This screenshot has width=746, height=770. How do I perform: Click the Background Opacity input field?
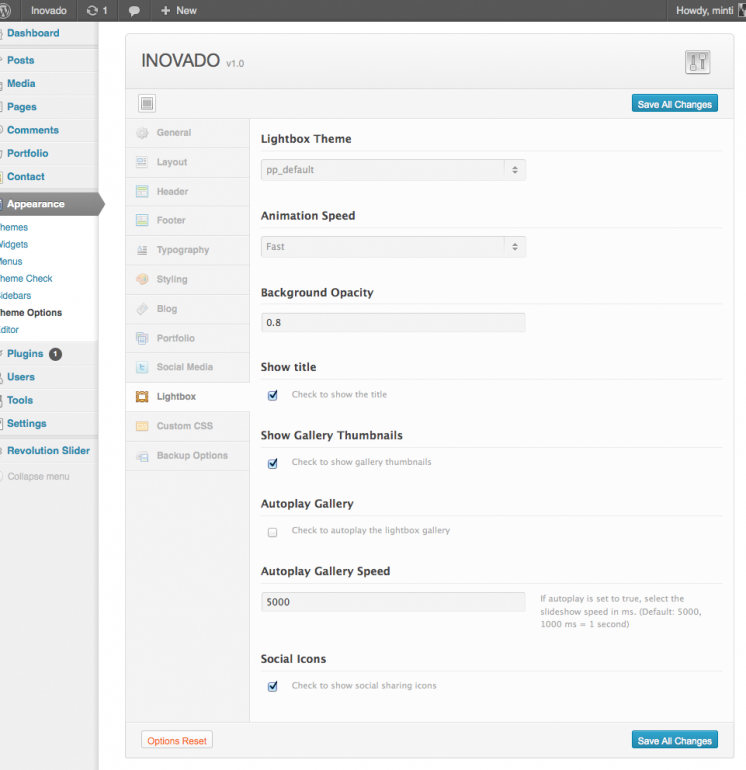tap(393, 323)
